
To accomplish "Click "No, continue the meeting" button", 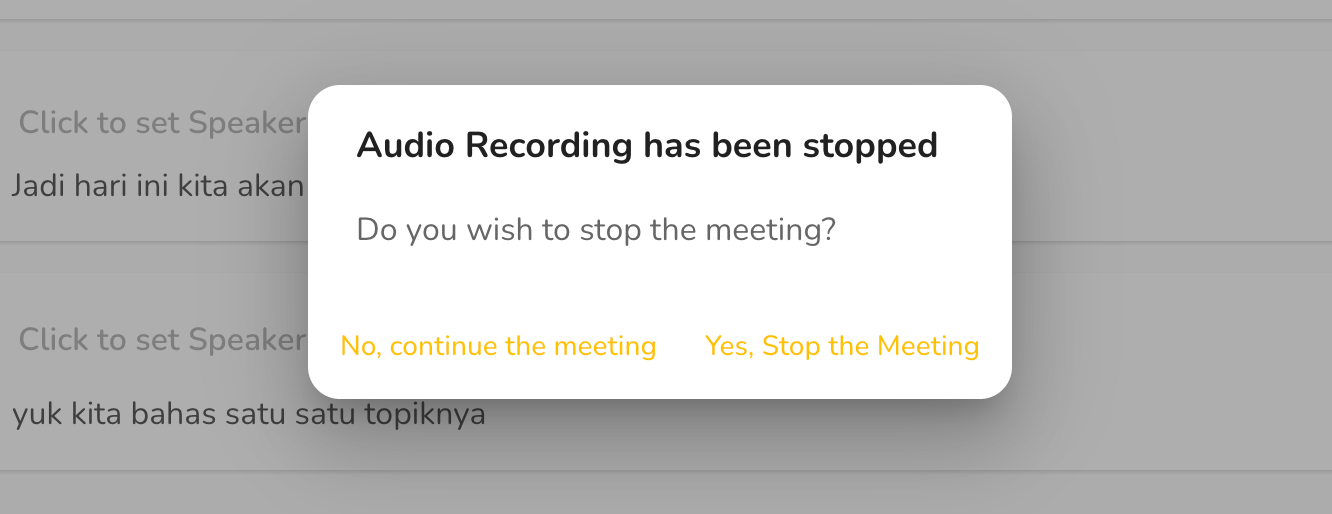I will pos(498,346).
